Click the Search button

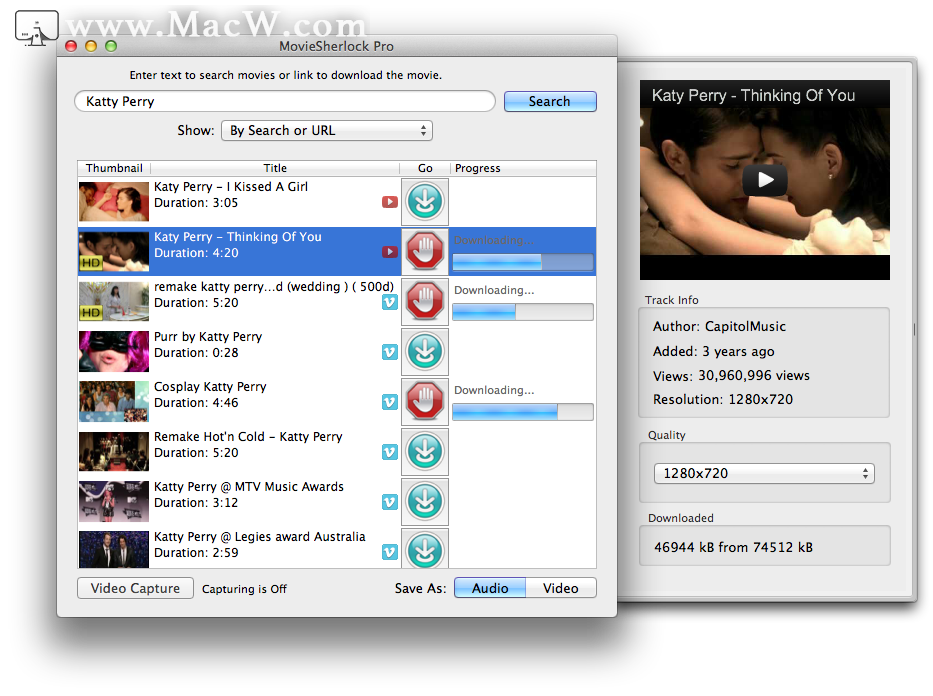coord(550,101)
